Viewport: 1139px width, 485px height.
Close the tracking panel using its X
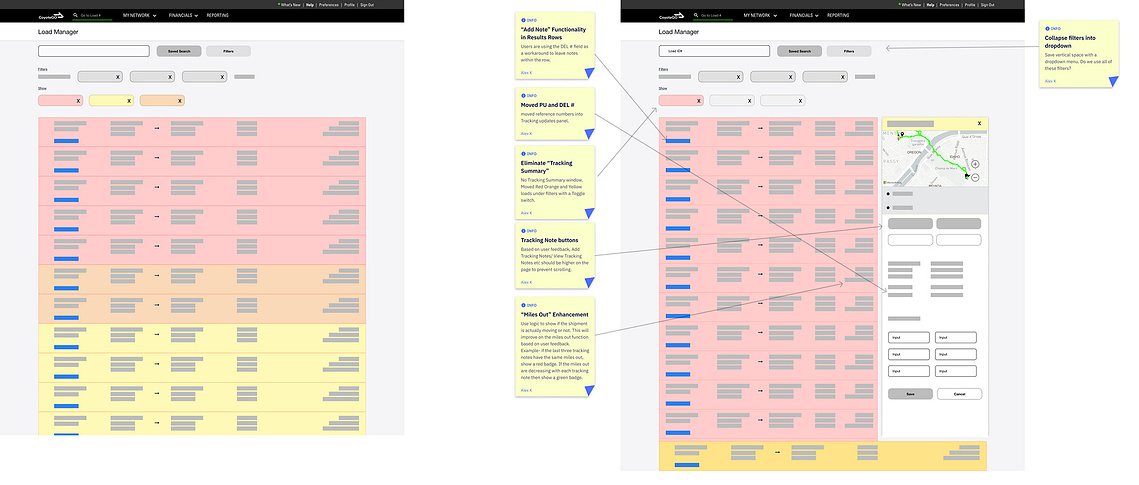(x=979, y=123)
